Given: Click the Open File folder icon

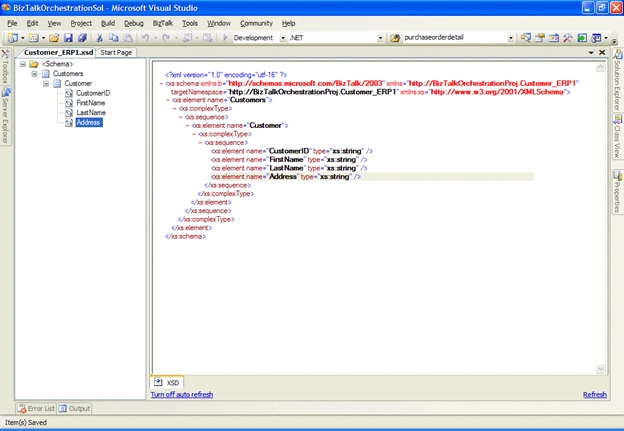Looking at the screenshot, I should click(54, 38).
